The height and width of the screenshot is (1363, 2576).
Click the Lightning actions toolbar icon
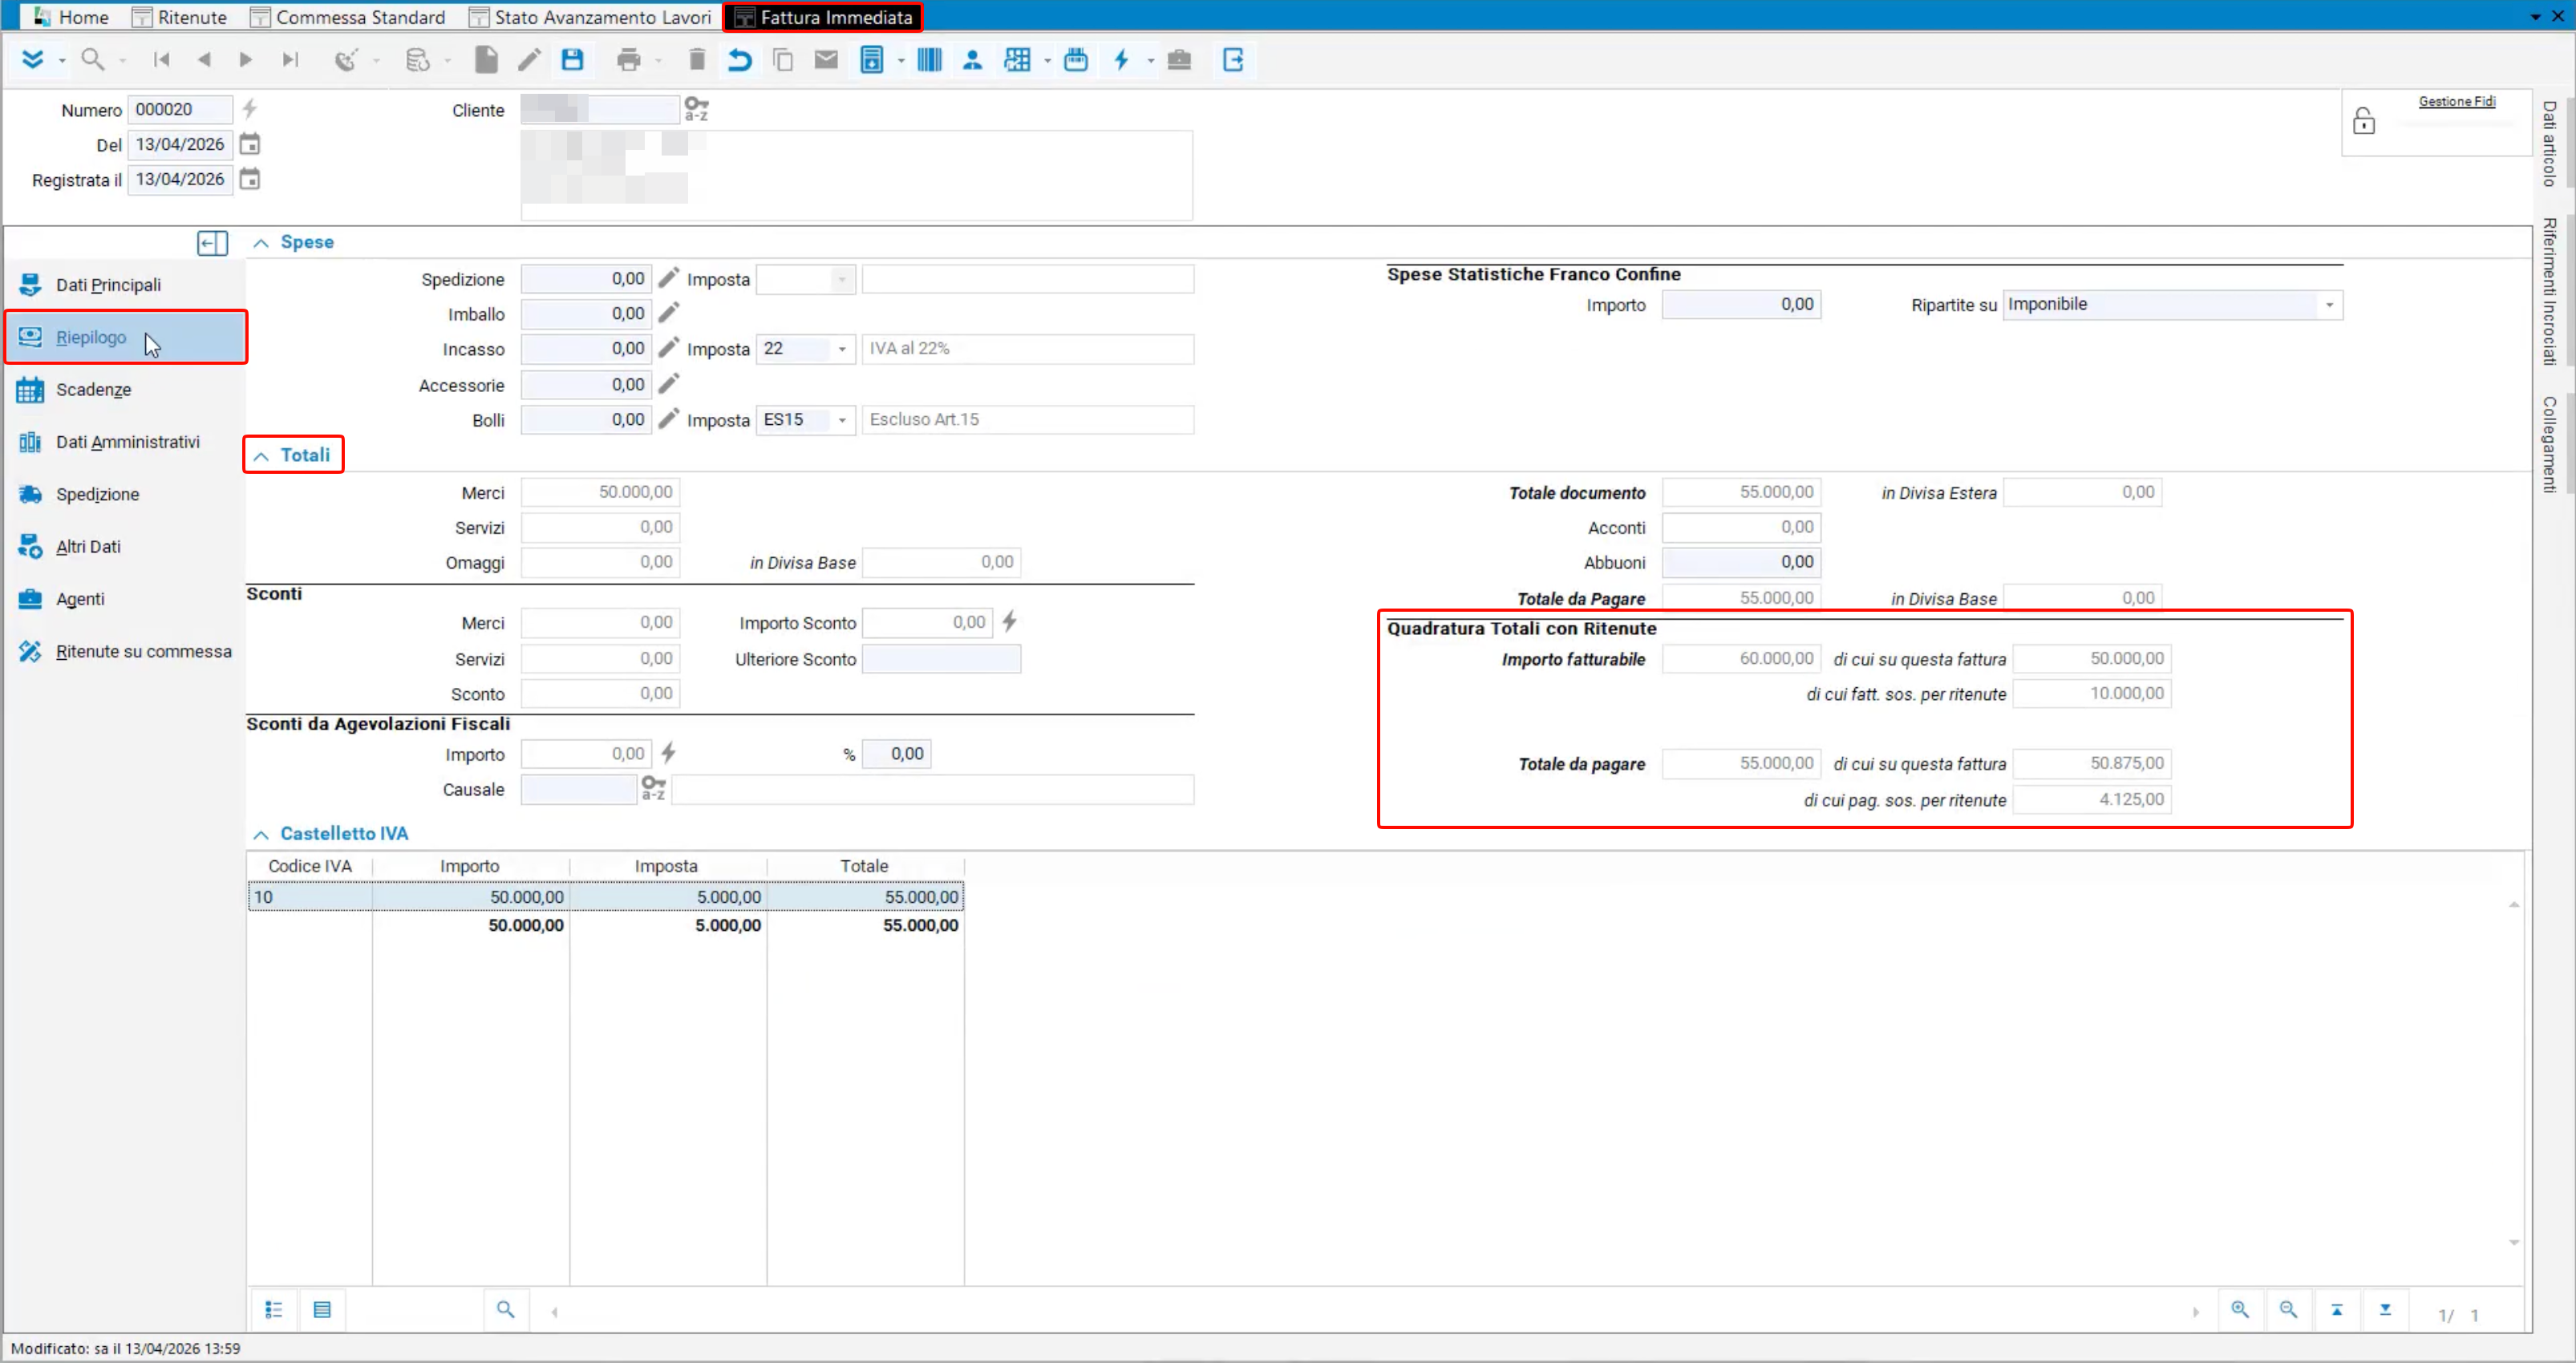pyautogui.click(x=1122, y=60)
